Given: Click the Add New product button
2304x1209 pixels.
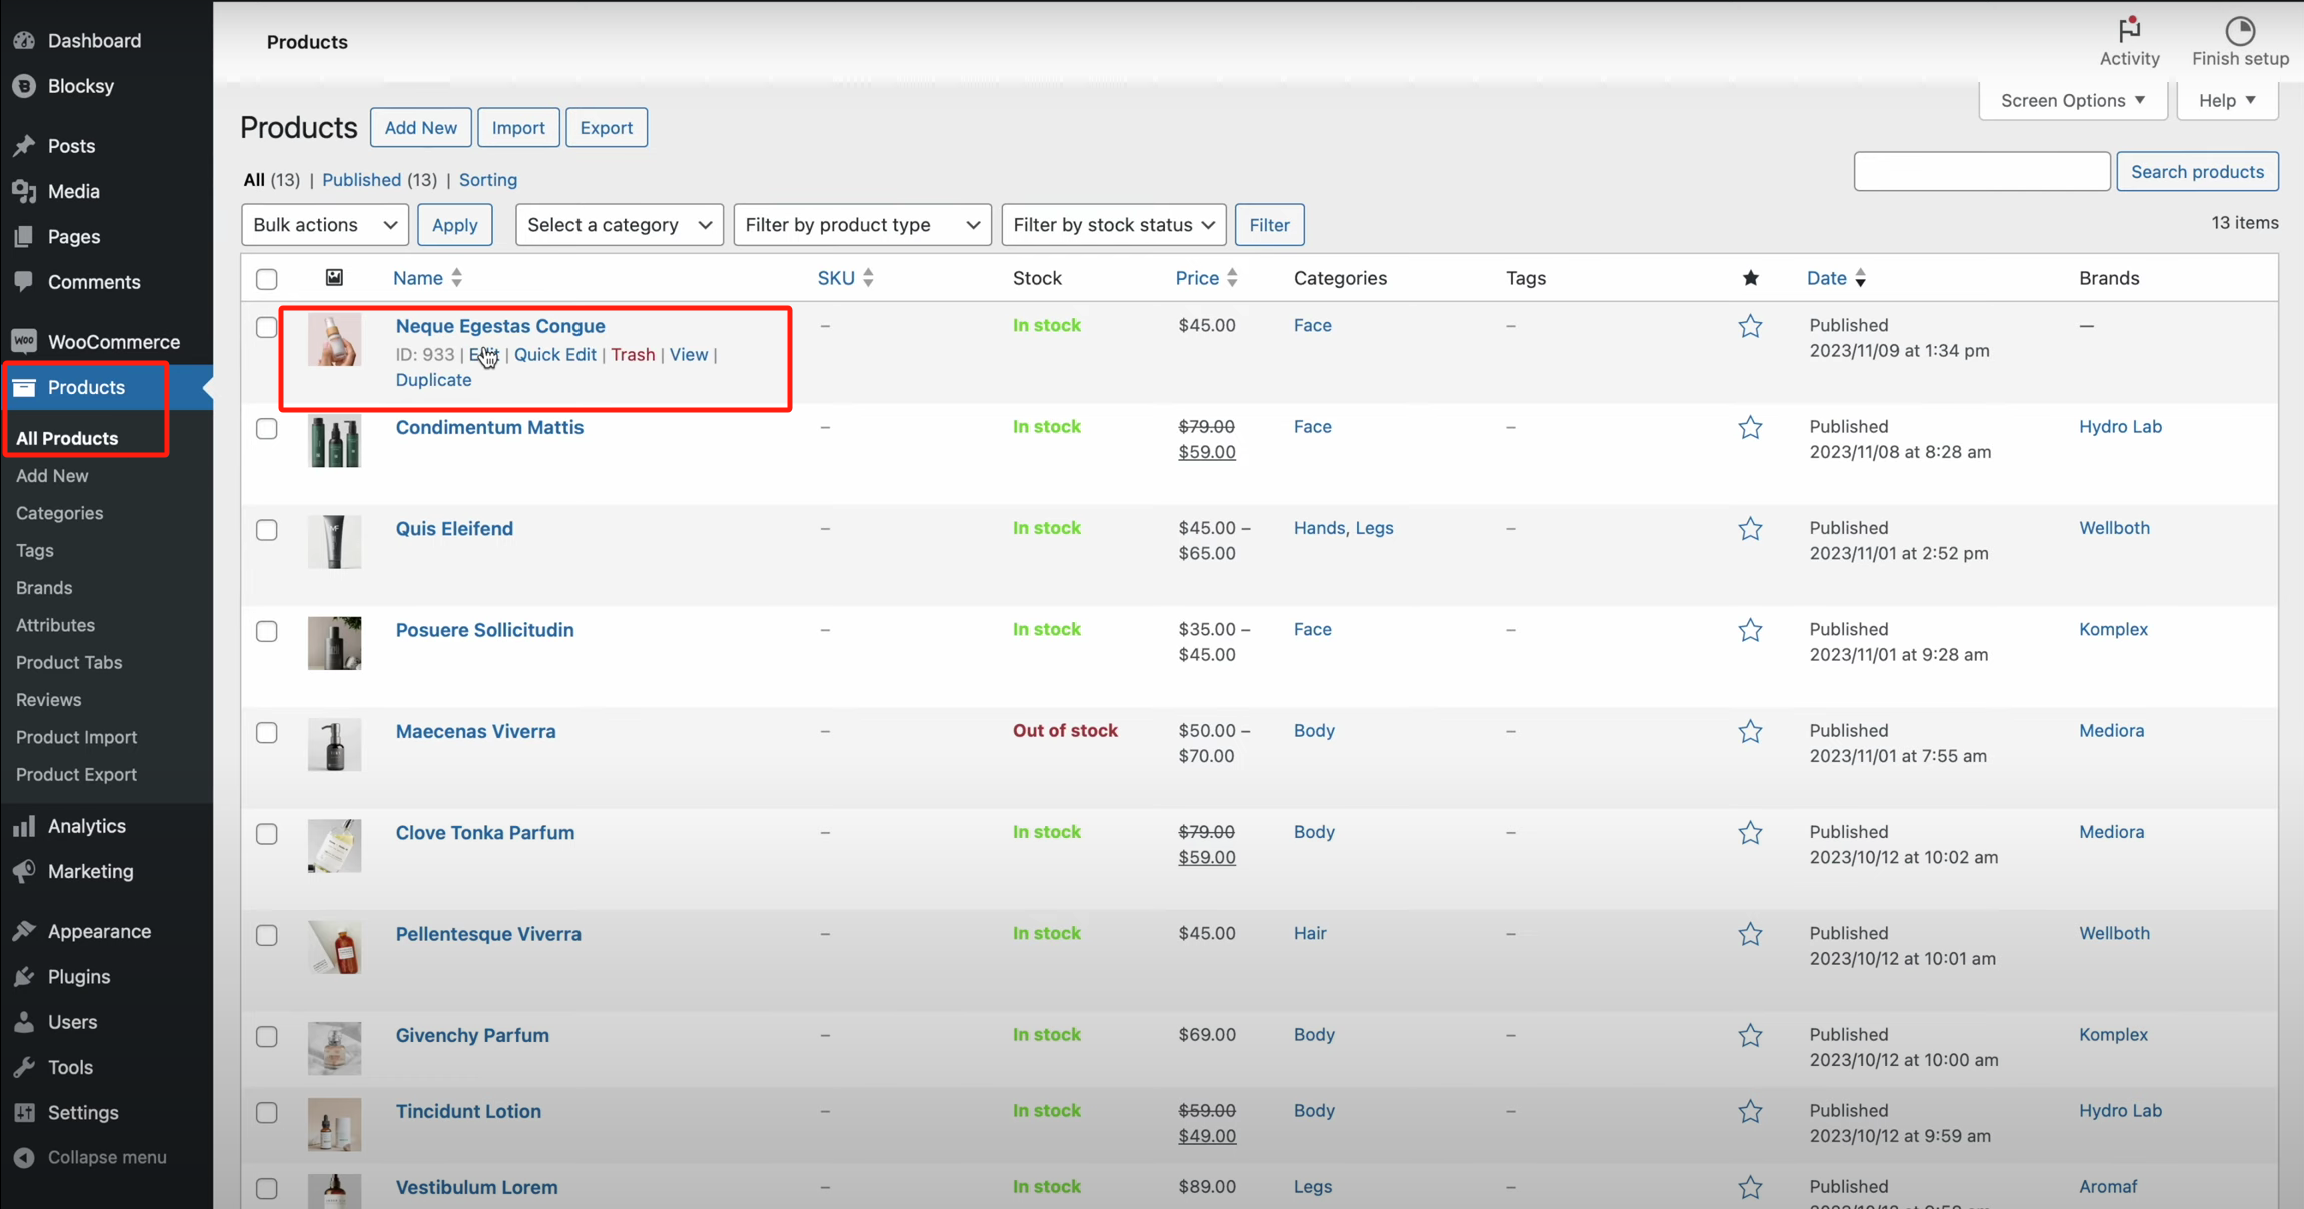Looking at the screenshot, I should (420, 128).
